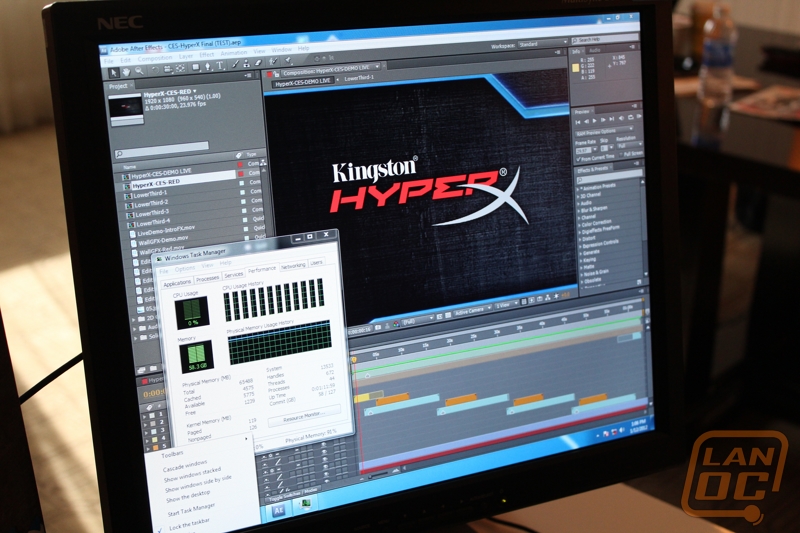Toggle From Current Time checkbox

(x=579, y=159)
